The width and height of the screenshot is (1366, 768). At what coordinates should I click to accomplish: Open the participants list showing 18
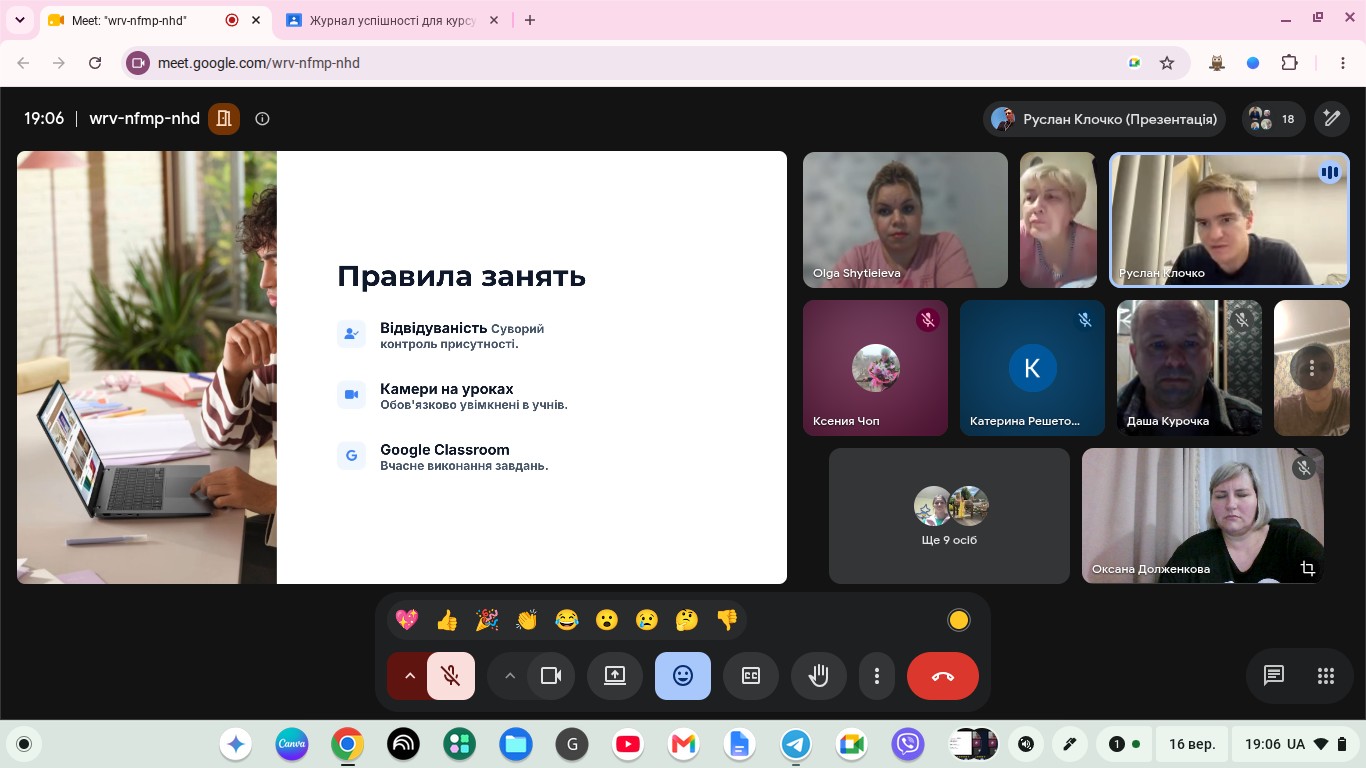1273,119
